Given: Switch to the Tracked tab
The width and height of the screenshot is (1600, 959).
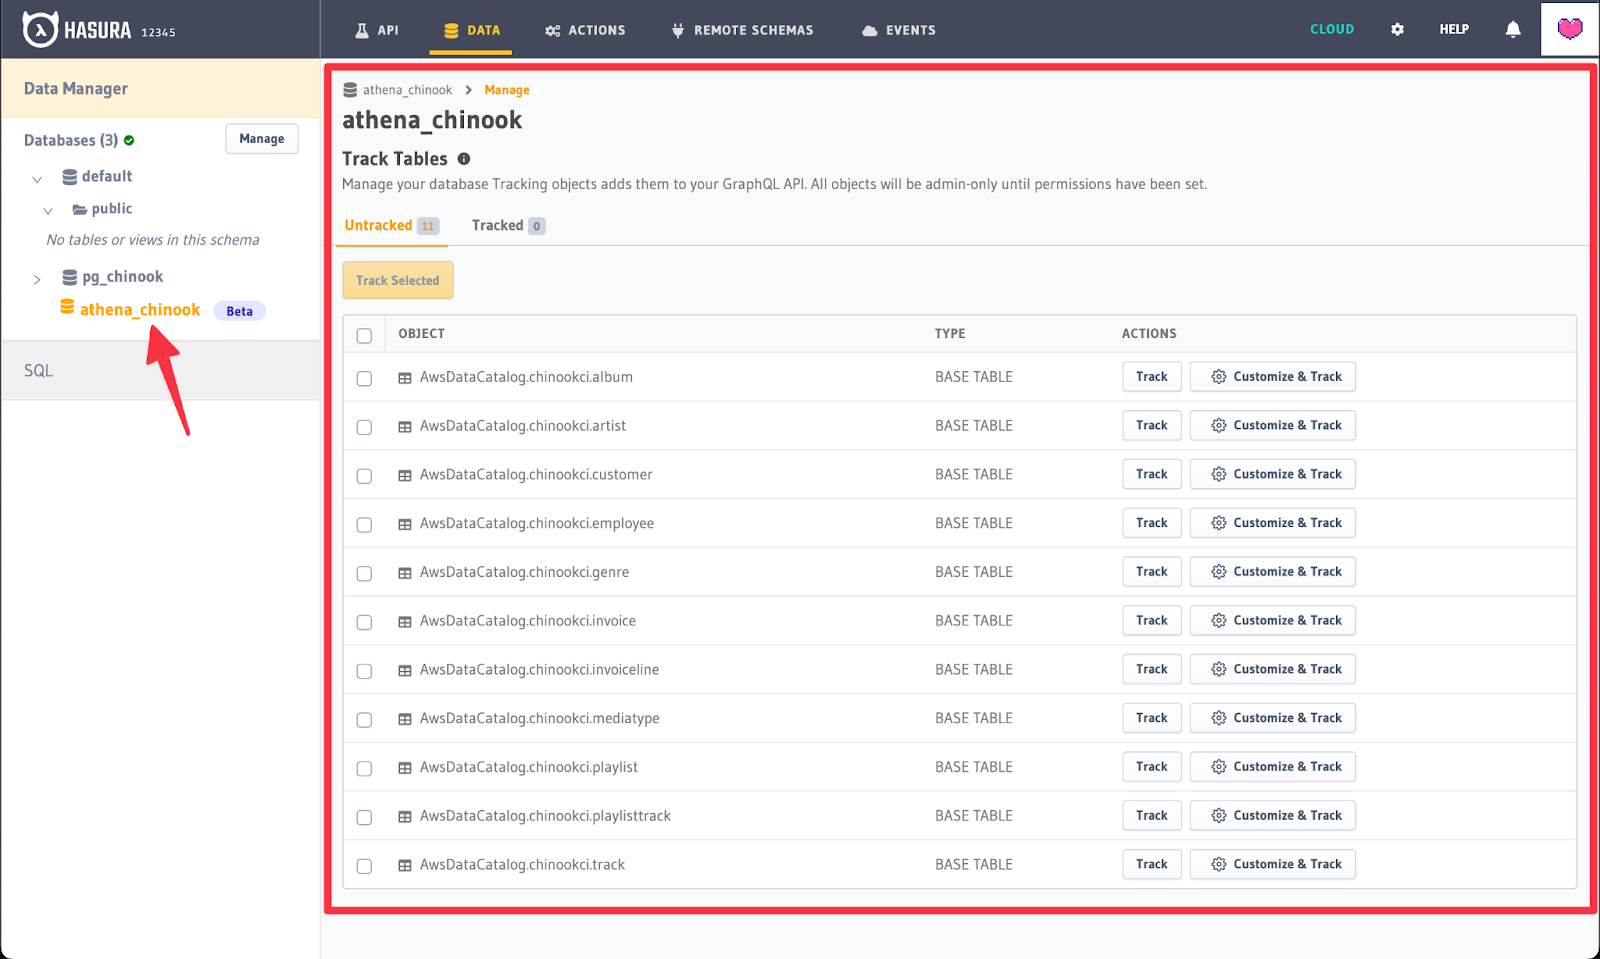Looking at the screenshot, I should point(508,226).
